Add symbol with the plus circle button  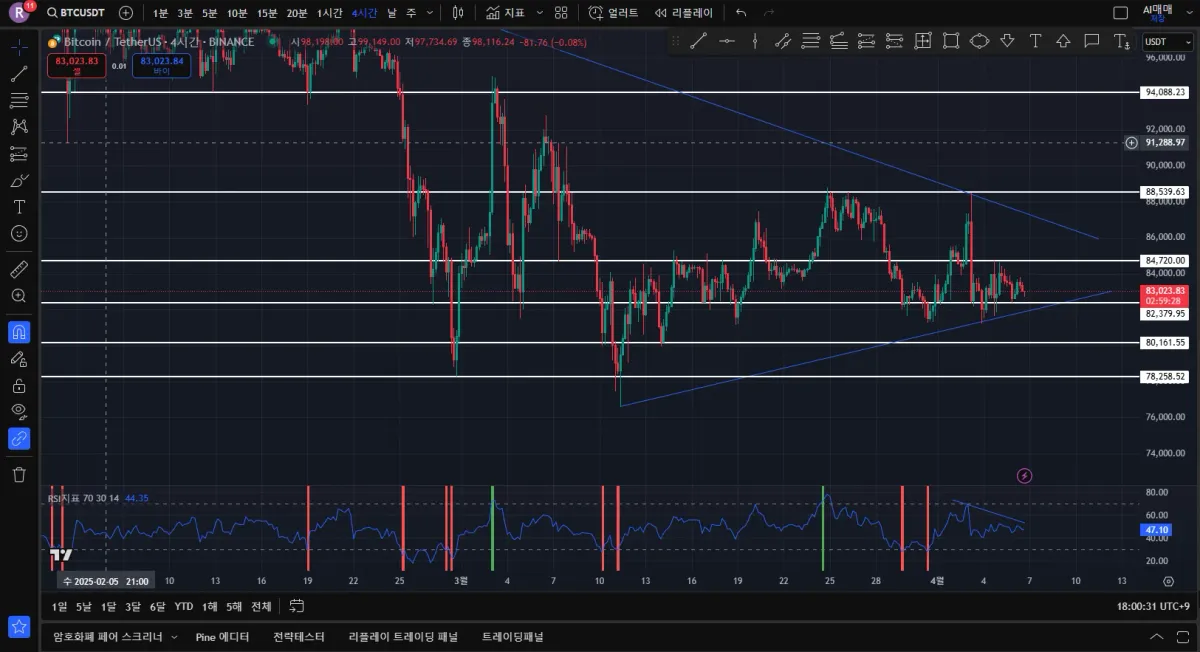tap(125, 13)
